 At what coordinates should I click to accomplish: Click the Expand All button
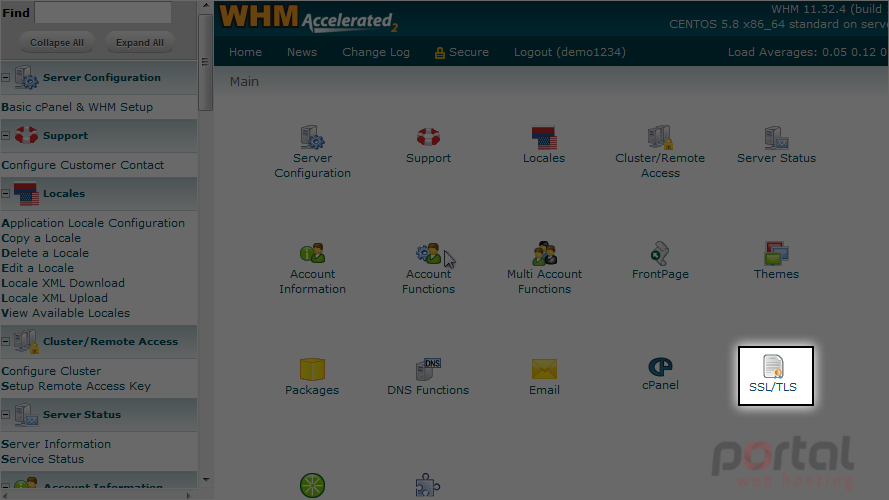(139, 43)
